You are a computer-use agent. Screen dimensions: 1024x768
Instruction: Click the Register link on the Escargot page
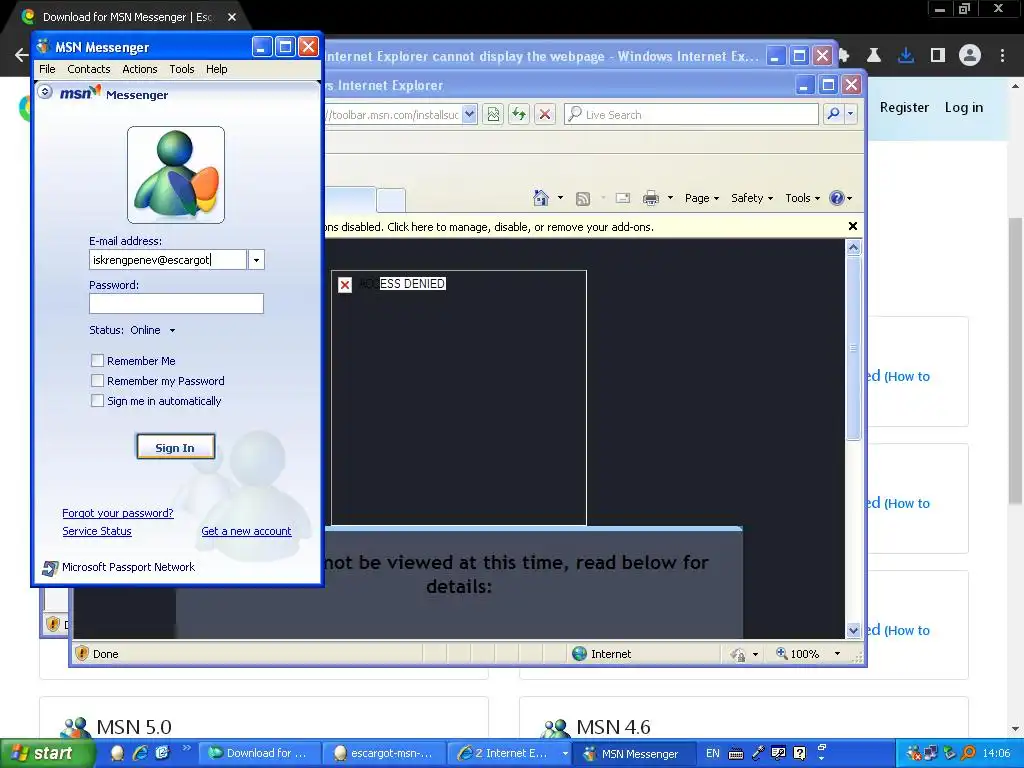point(904,108)
